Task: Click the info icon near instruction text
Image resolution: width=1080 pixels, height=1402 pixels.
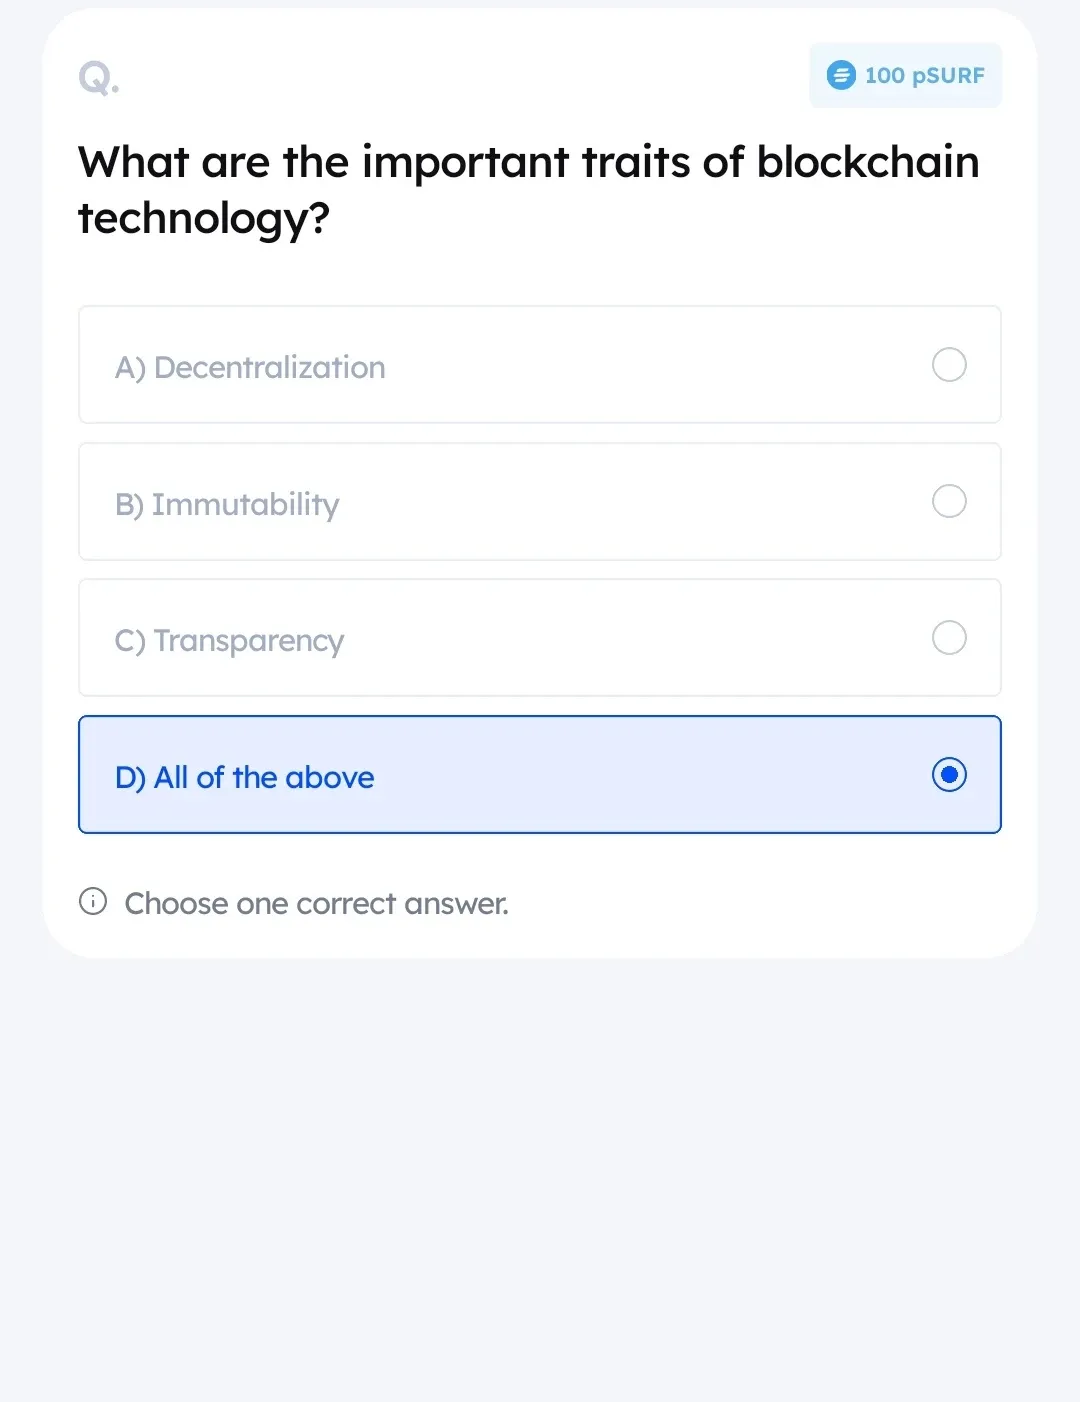Action: [93, 901]
